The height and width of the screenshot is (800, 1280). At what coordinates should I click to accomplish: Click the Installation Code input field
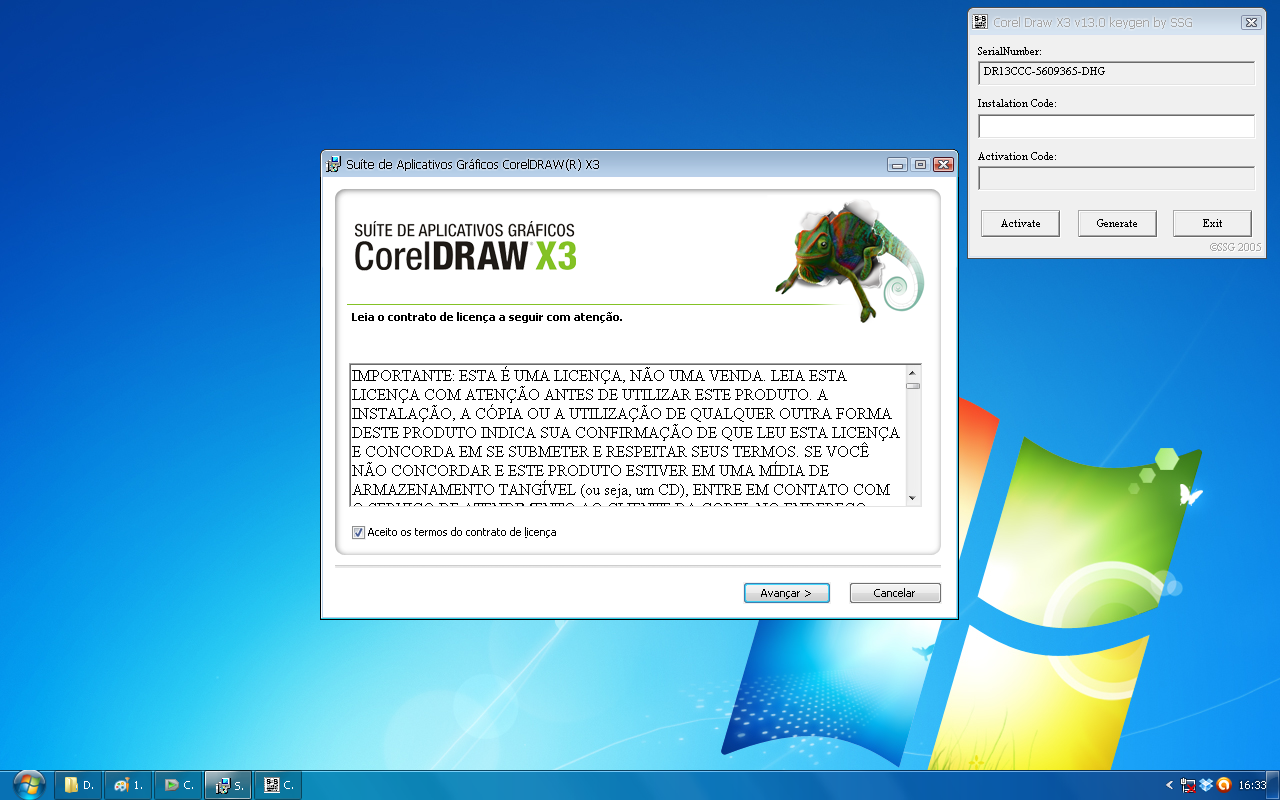1115,125
